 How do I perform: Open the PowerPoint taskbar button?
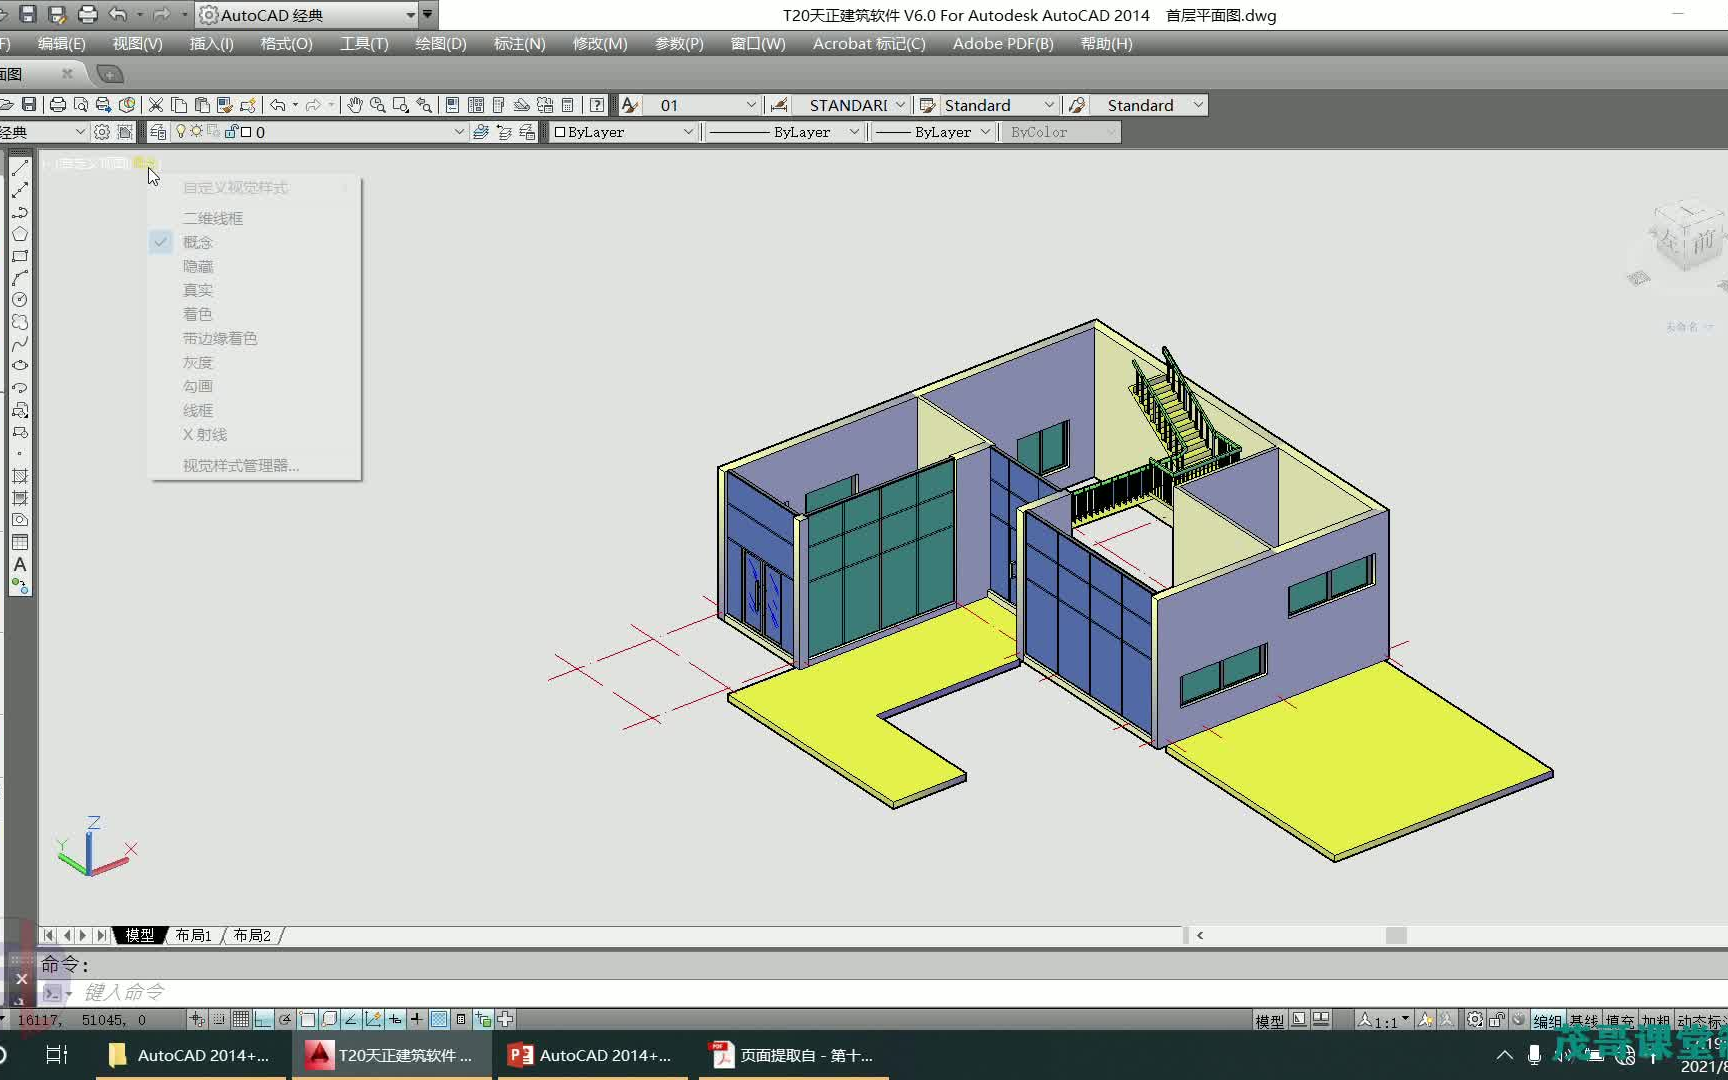click(x=592, y=1055)
